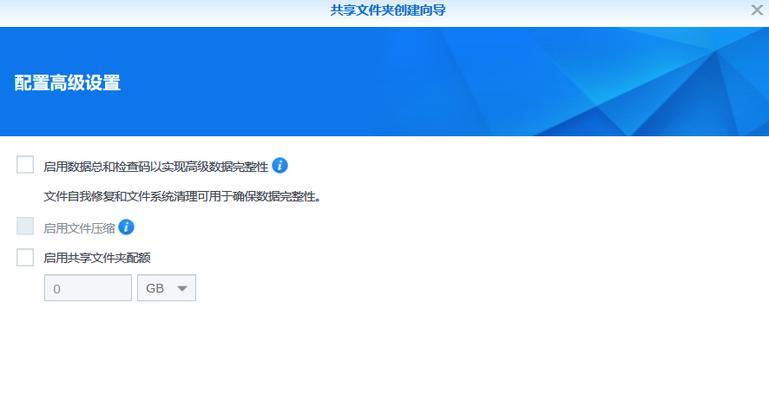Close the 共享文件夹创建向导 wizard
The width and height of the screenshot is (769, 400).
point(757,10)
